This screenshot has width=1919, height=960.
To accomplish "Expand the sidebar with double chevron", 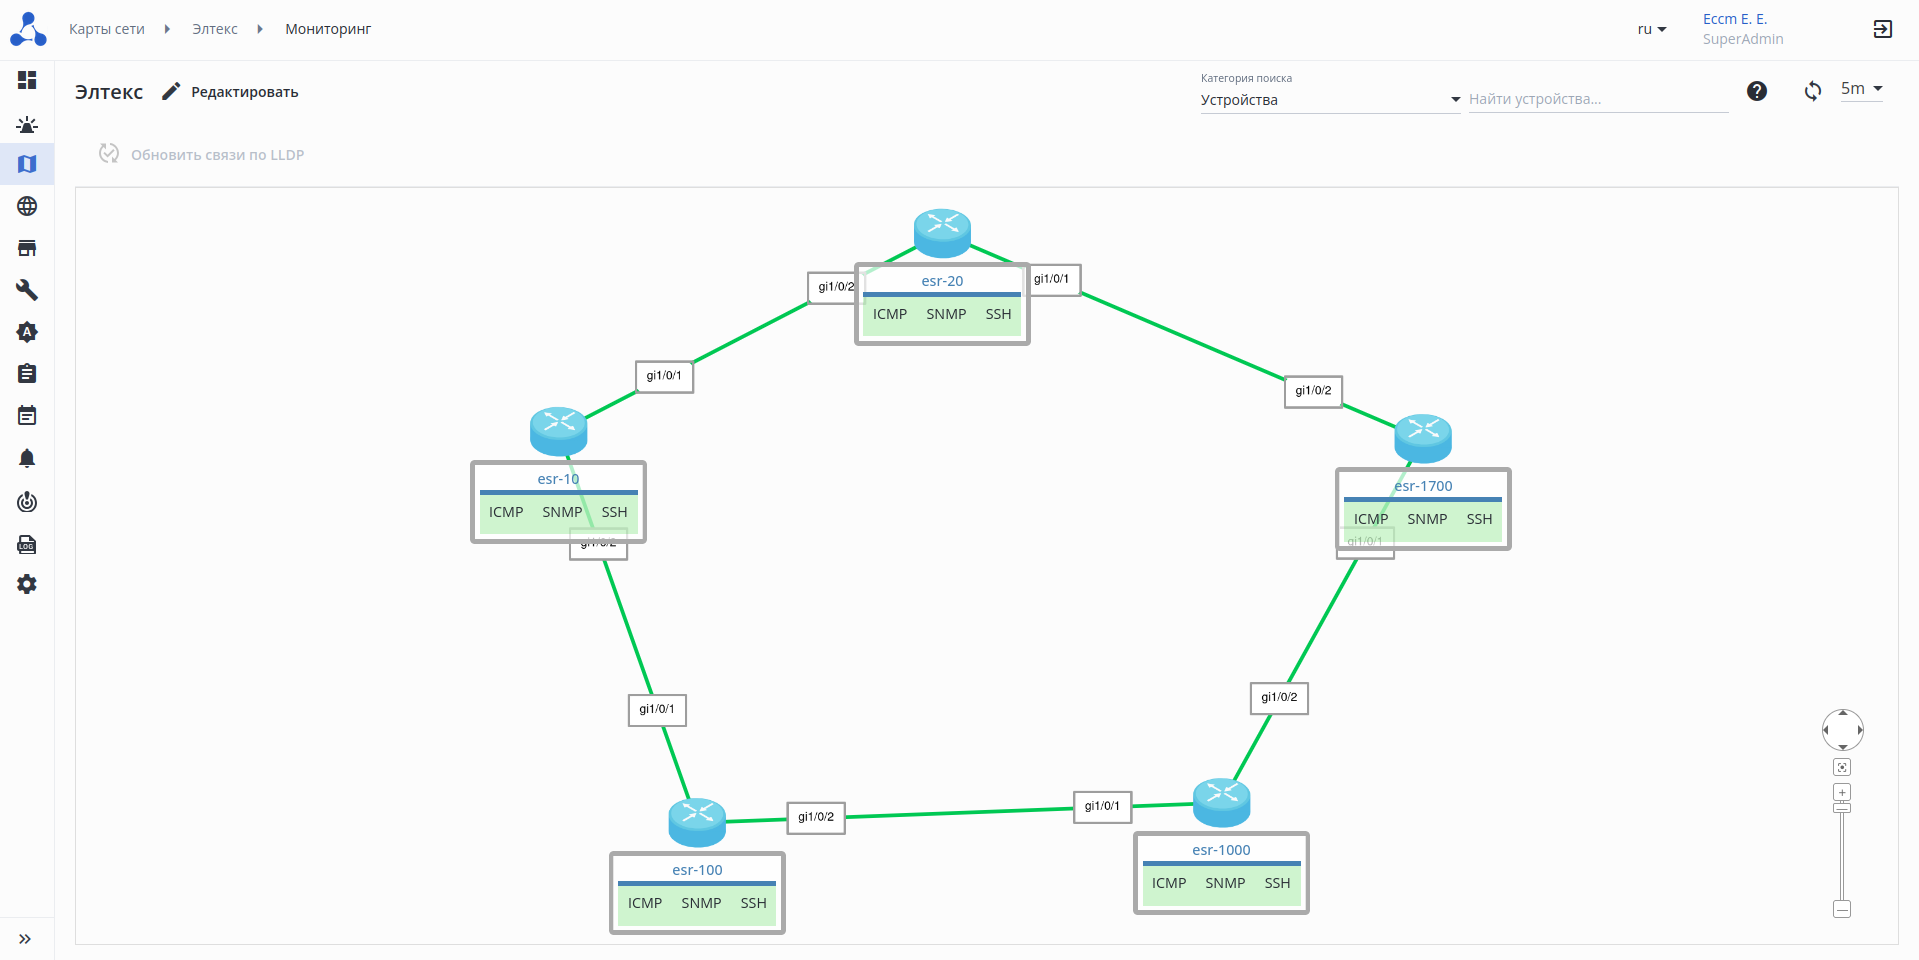I will 25,939.
